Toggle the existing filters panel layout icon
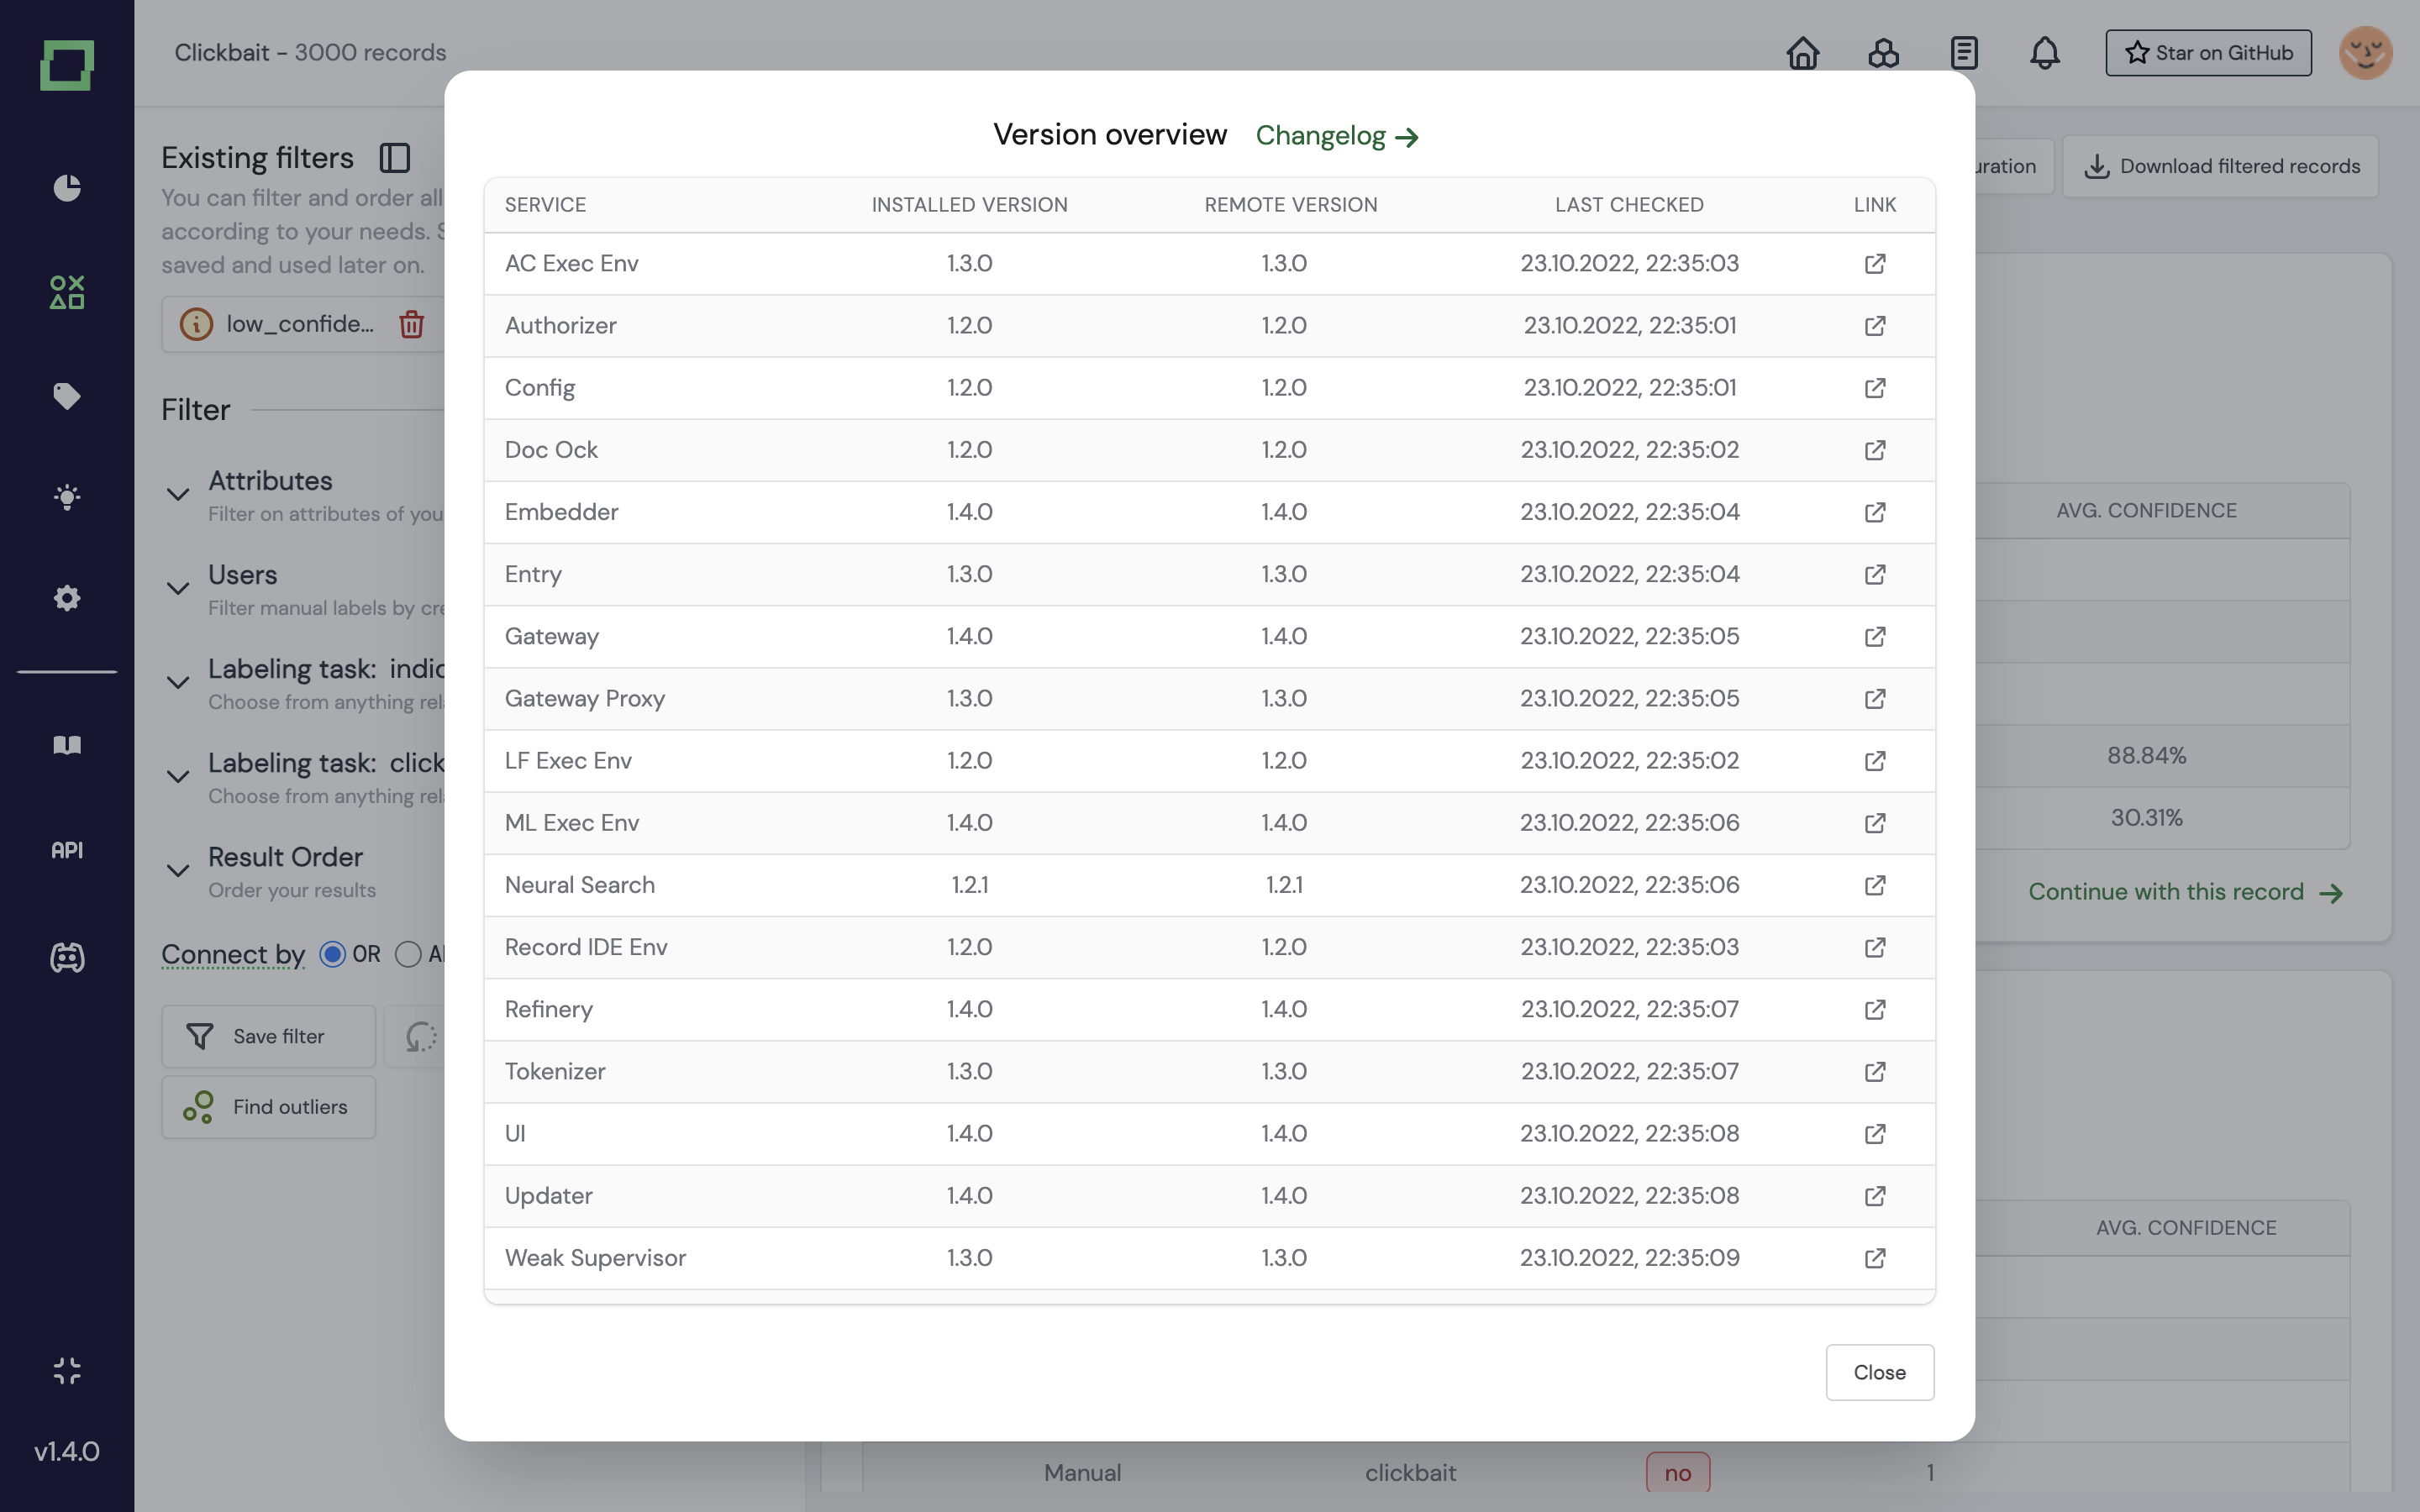The width and height of the screenshot is (2420, 1512). [395, 158]
